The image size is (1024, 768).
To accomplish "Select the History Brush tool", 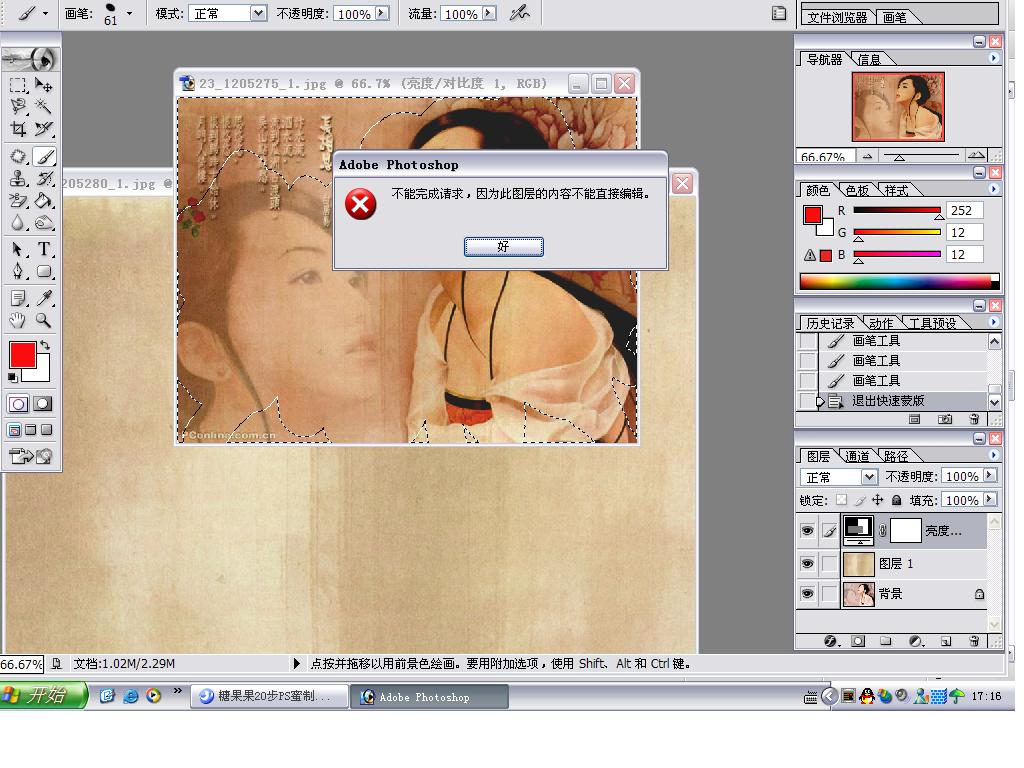I will pos(44,178).
